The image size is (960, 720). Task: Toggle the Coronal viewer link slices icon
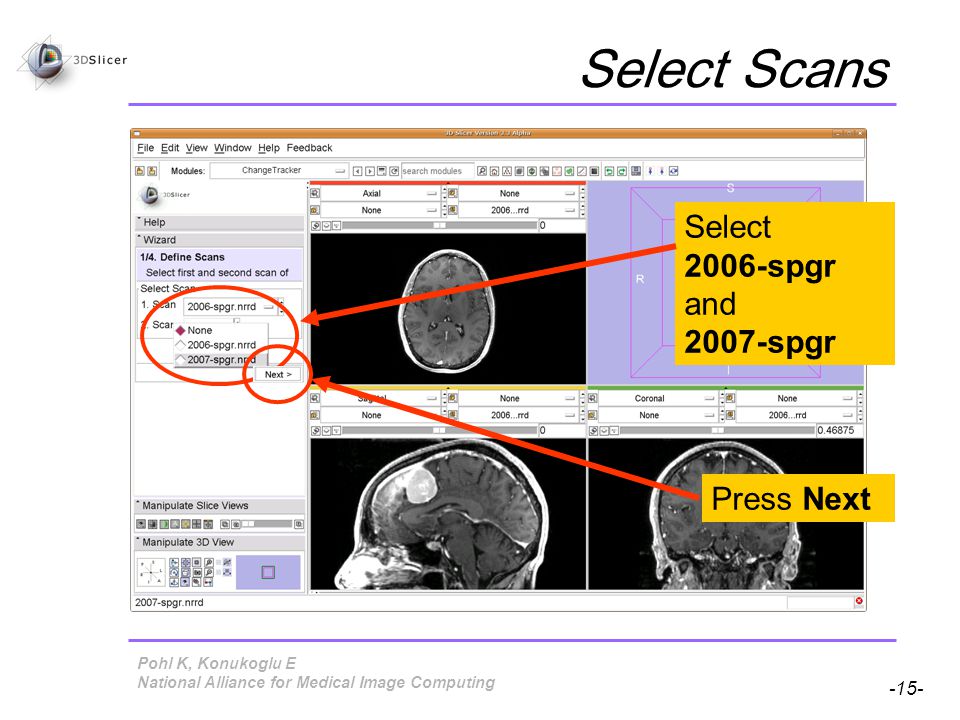[593, 431]
